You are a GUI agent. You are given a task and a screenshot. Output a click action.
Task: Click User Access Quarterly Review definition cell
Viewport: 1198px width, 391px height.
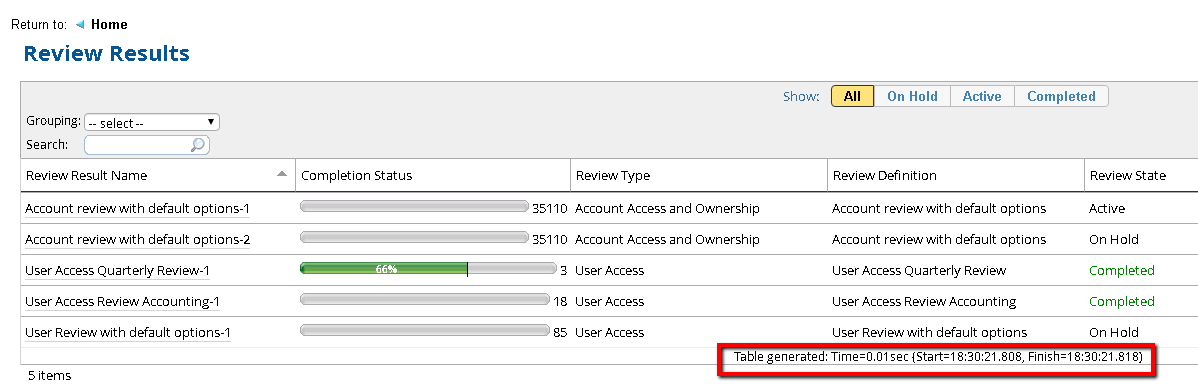click(x=919, y=270)
